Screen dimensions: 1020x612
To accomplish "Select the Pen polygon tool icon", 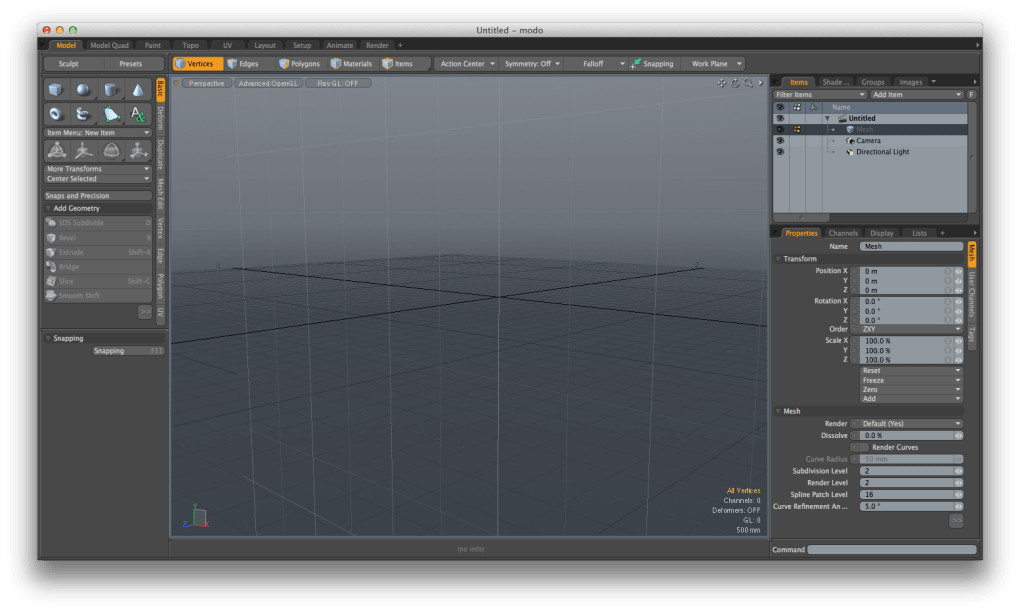I will [x=111, y=114].
